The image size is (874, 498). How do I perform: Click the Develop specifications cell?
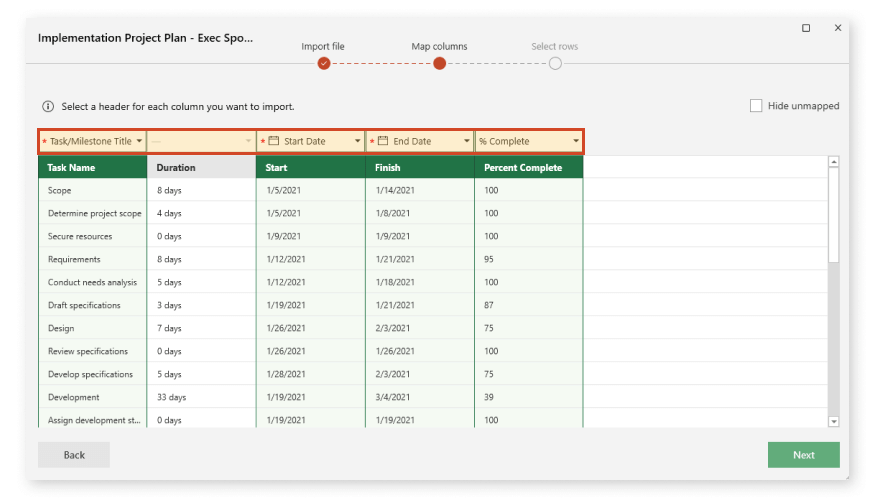click(x=93, y=374)
